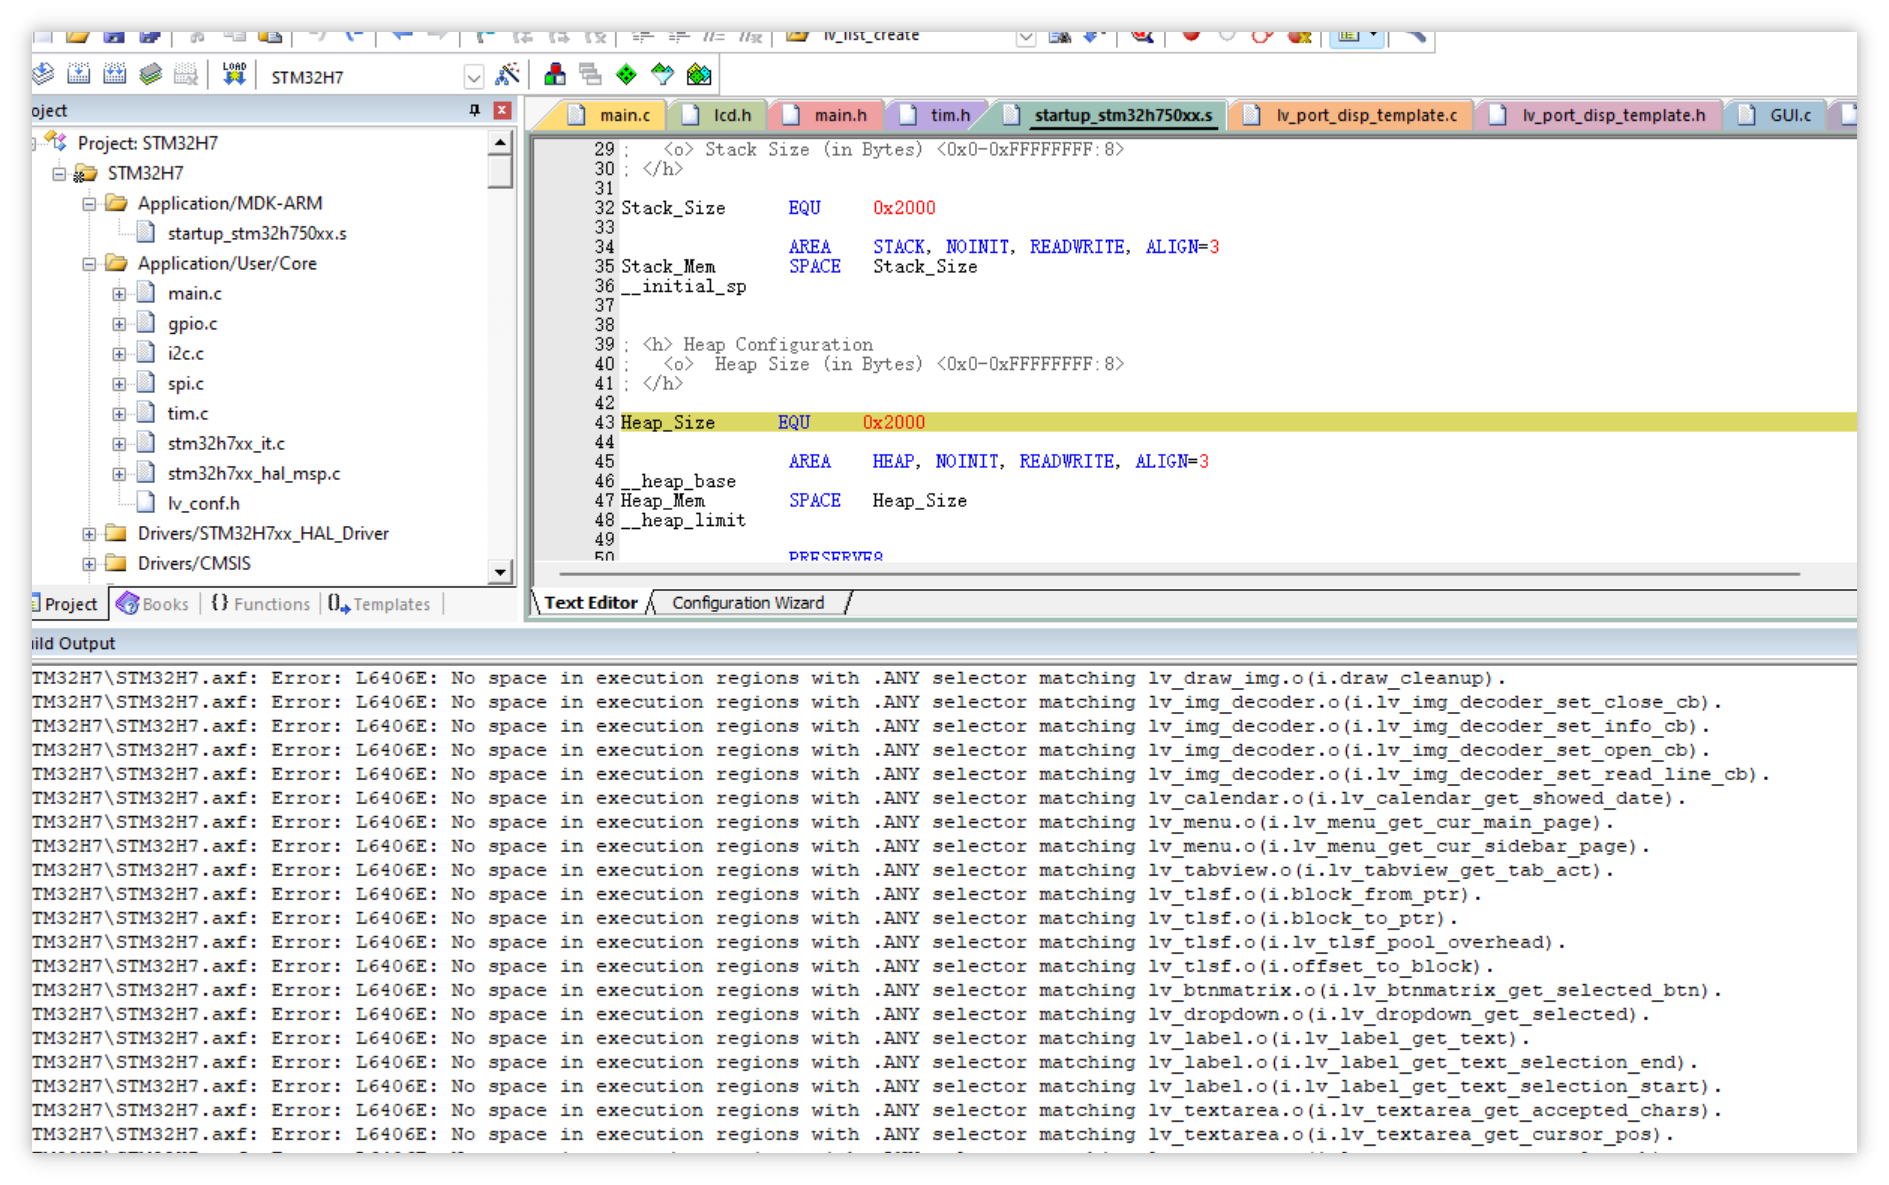Click the lv_textarea_get_cursor_pos error line
This screenshot has height=1185, width=1889.
[854, 1135]
